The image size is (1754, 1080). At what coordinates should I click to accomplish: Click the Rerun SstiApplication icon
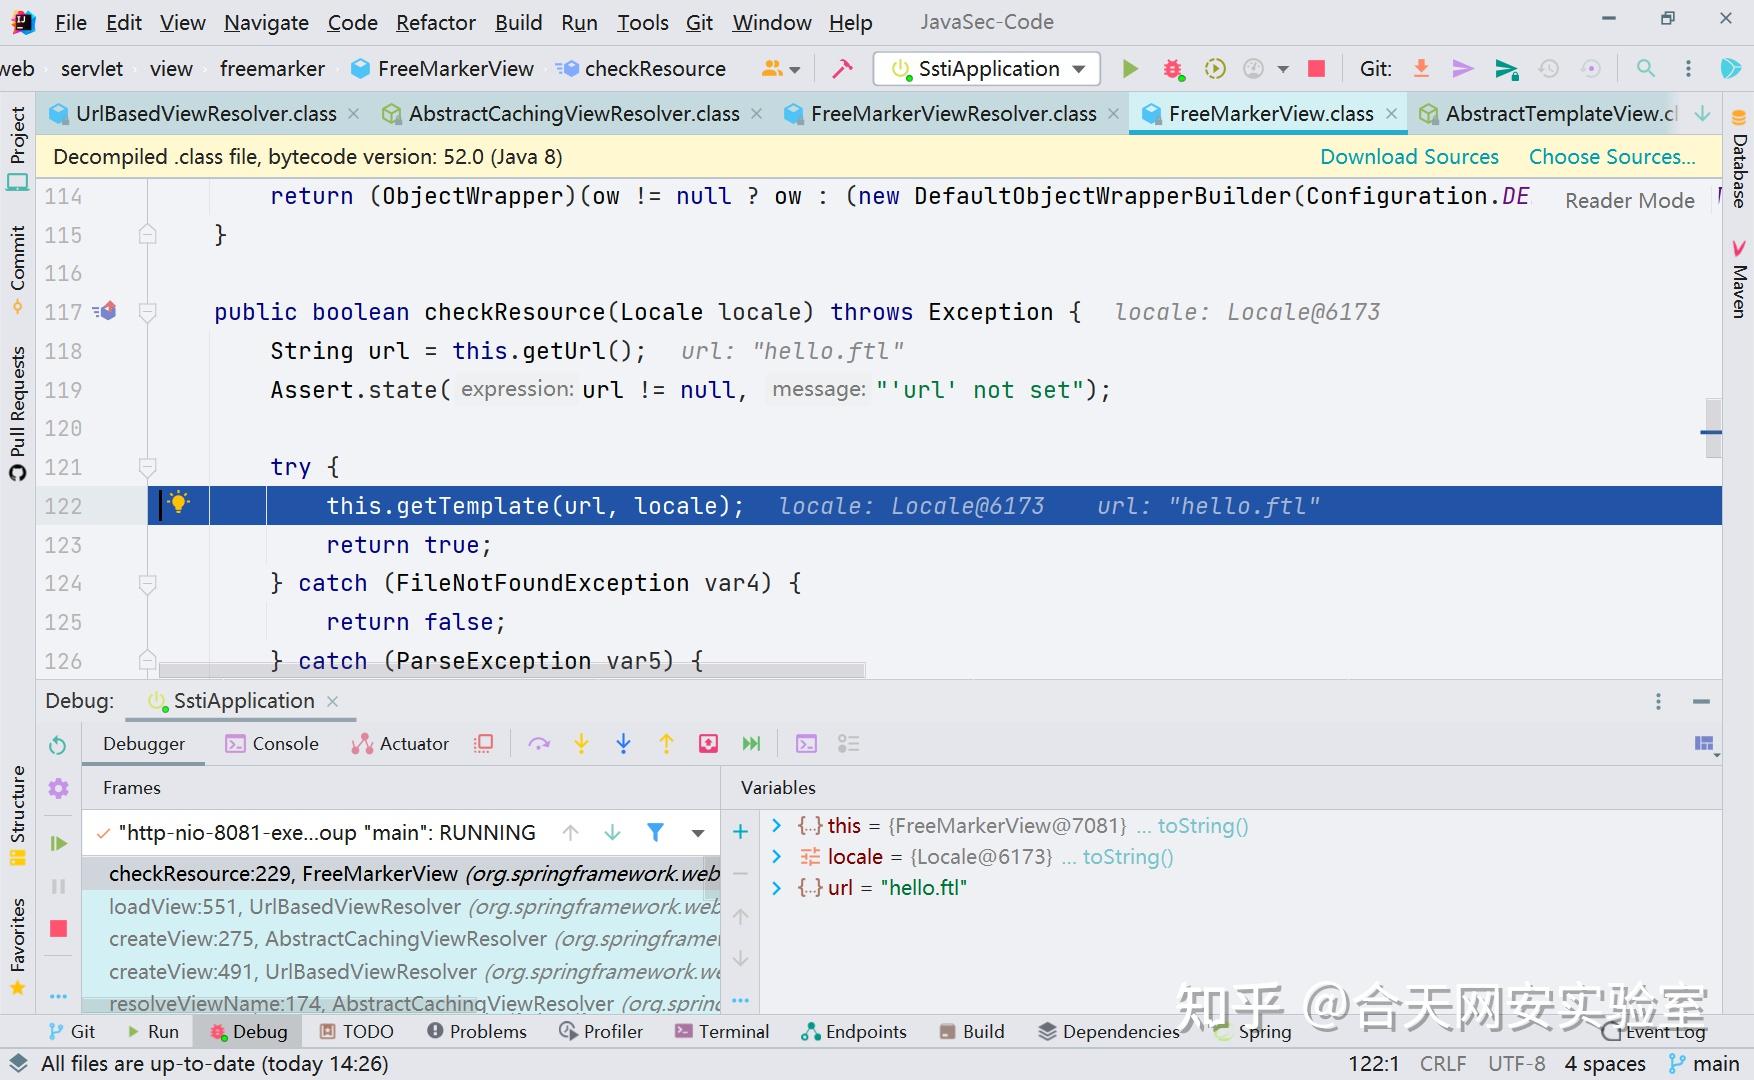[x=58, y=745]
